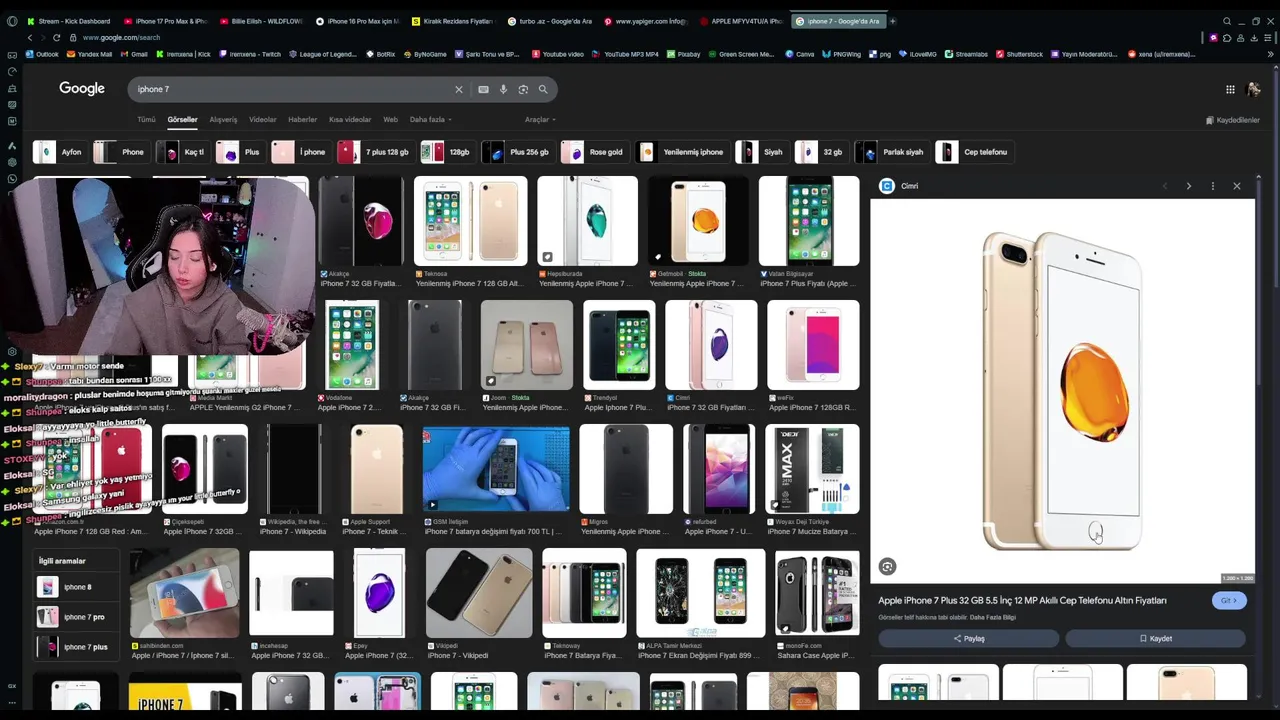Viewport: 1280px width, 720px height.
Task: Select related search iphone 7 pro
Action: [78, 617]
